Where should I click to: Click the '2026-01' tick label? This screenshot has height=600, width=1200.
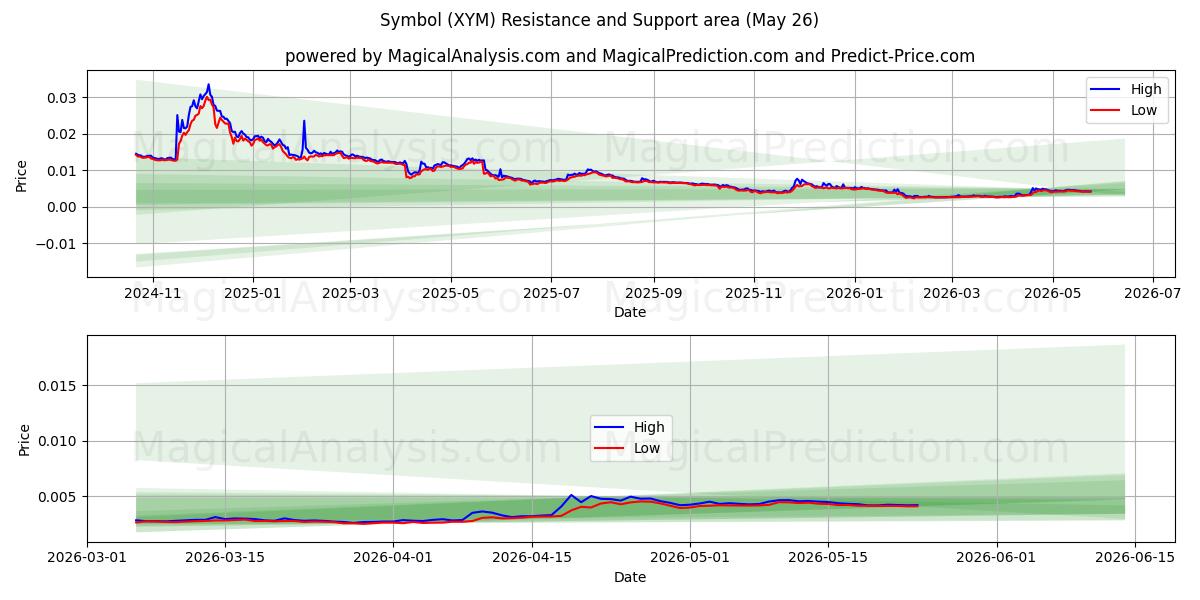(854, 292)
